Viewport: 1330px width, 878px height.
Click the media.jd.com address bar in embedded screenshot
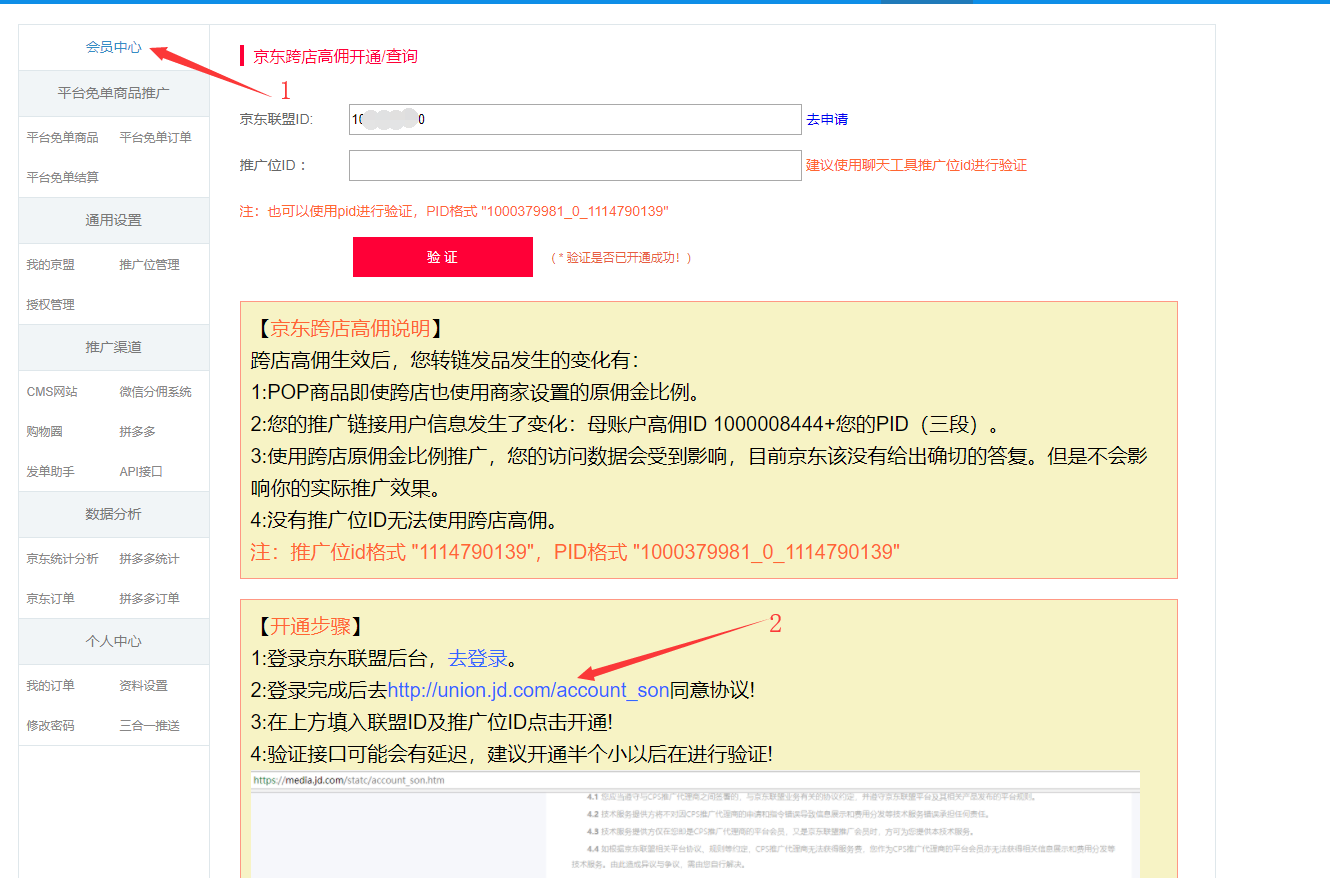click(695, 780)
